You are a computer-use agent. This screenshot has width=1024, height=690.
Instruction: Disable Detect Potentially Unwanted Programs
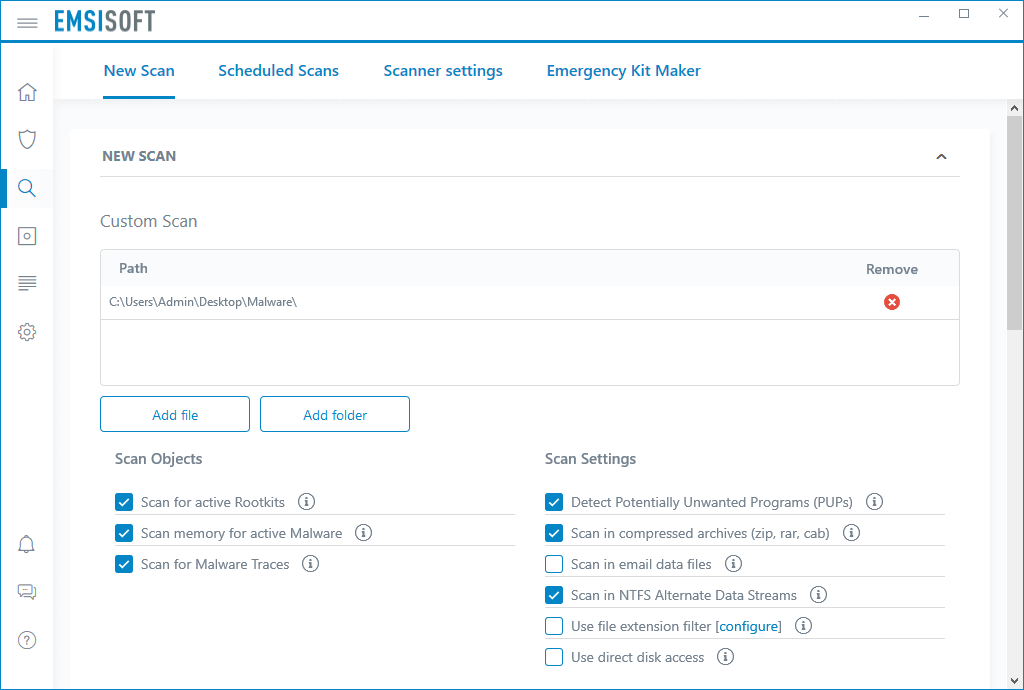(x=554, y=502)
